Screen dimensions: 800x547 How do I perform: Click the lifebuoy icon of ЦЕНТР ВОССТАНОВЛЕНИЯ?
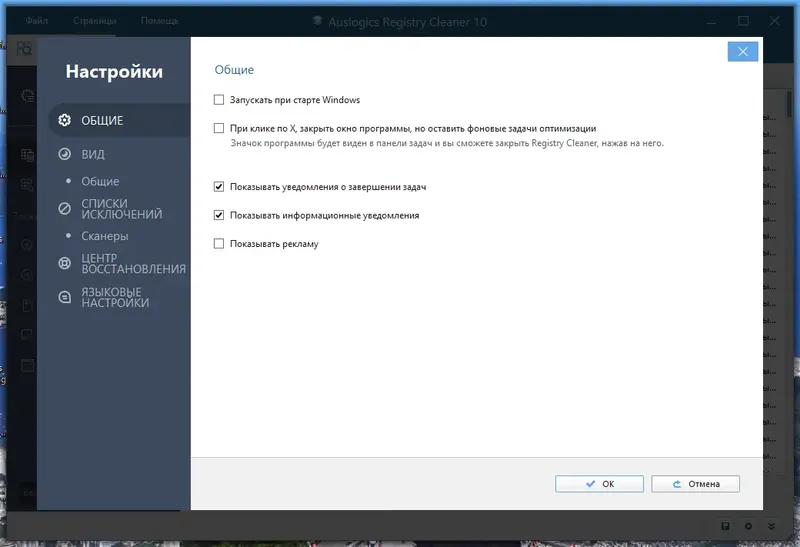coord(64,263)
